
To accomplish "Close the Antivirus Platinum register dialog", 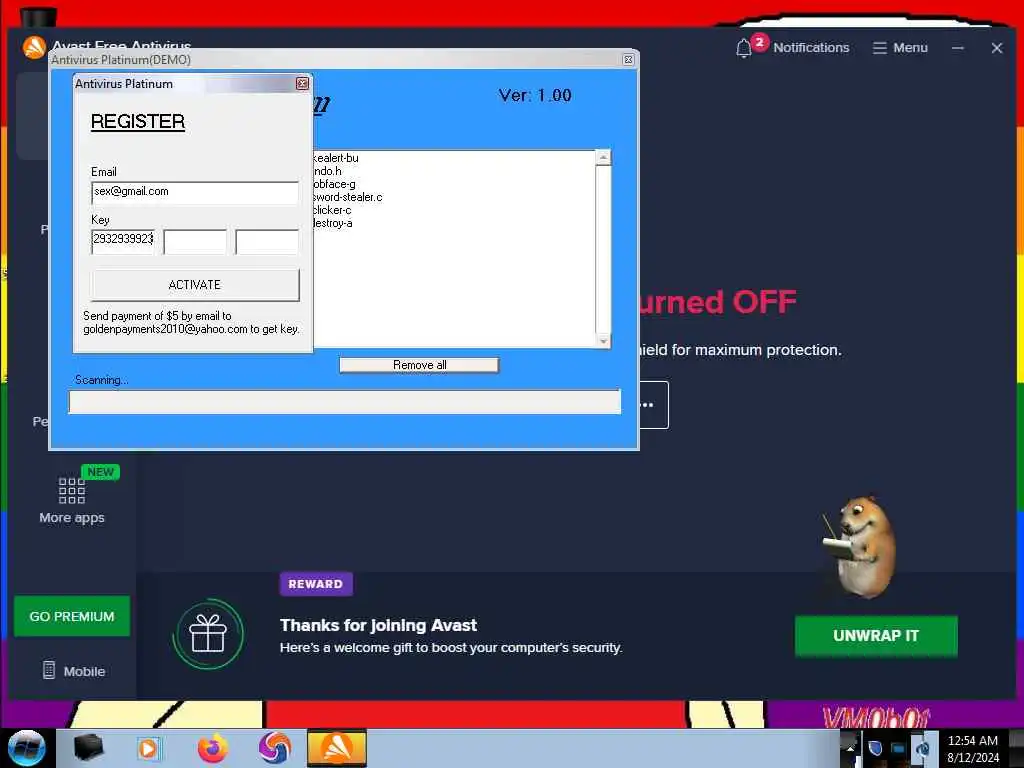I will [302, 84].
